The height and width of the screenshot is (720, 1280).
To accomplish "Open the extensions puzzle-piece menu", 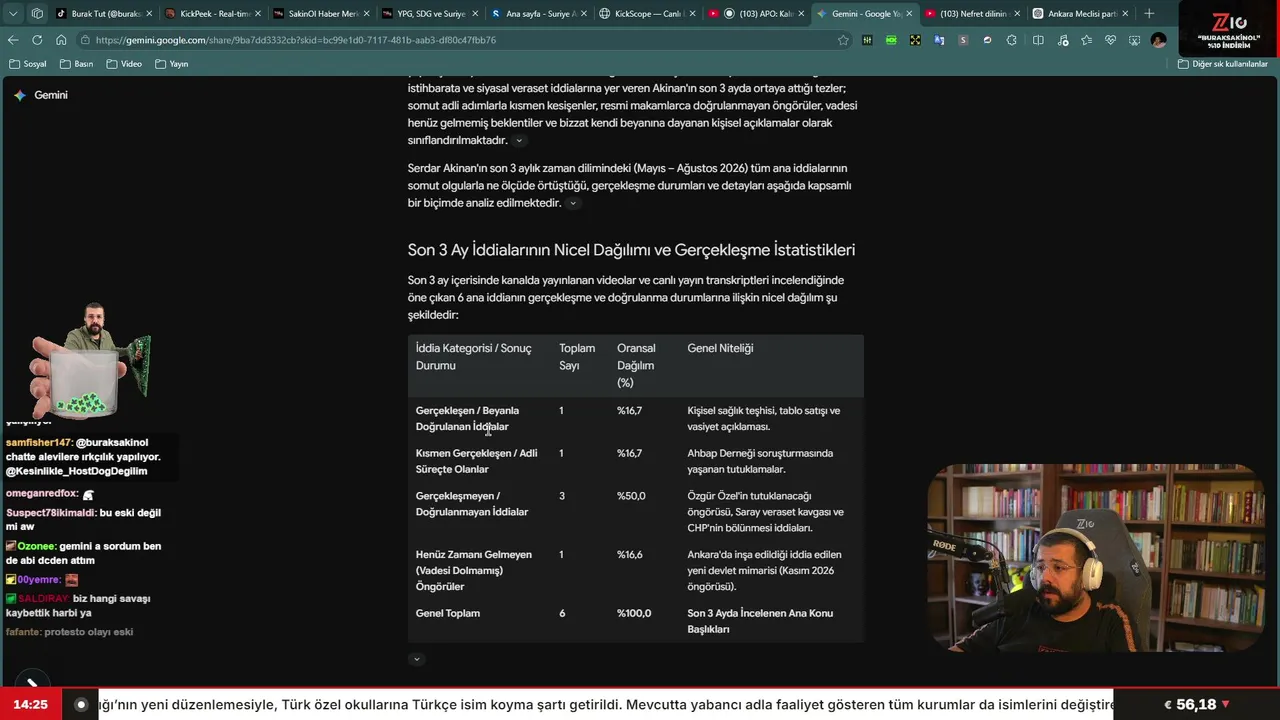I will (x=1012, y=40).
